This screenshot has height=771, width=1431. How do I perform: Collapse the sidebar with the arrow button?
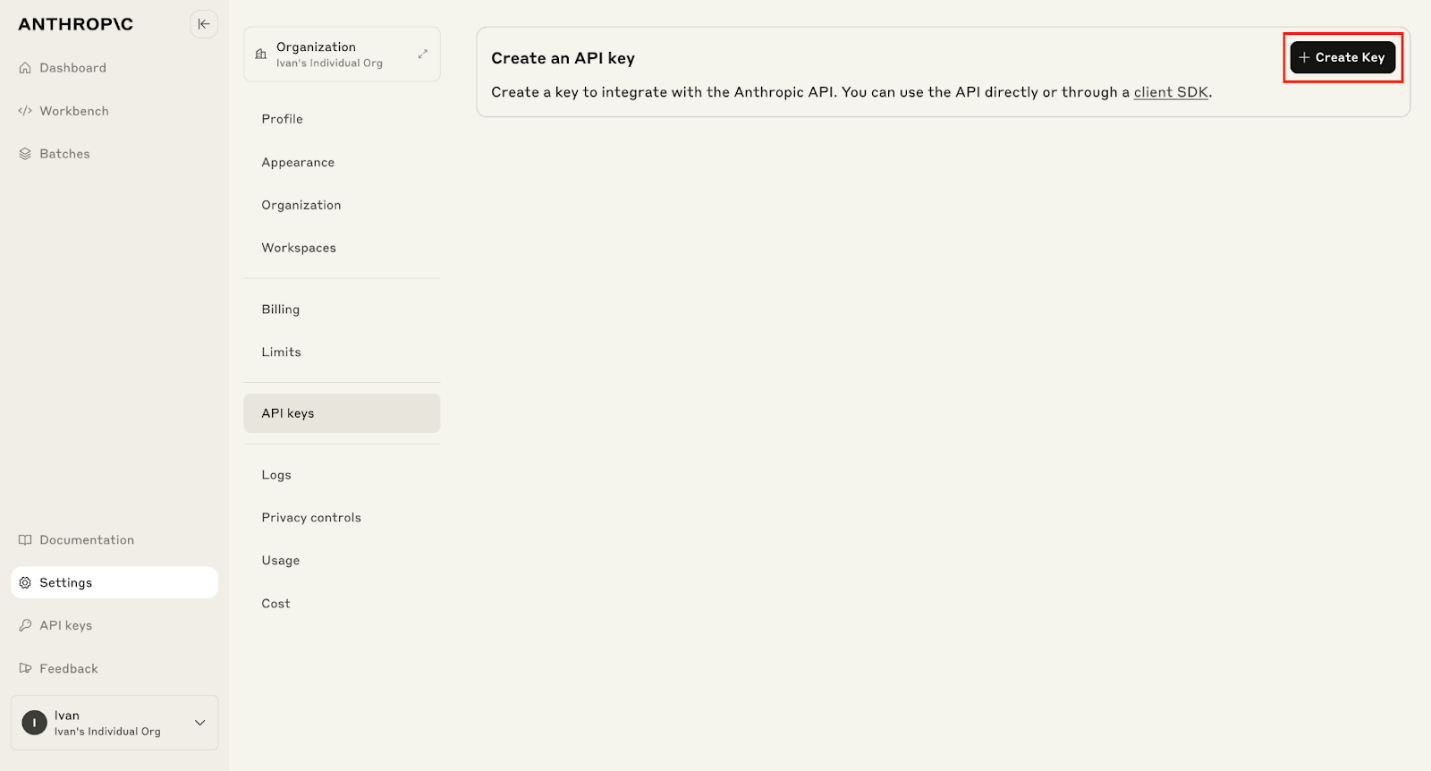[203, 23]
